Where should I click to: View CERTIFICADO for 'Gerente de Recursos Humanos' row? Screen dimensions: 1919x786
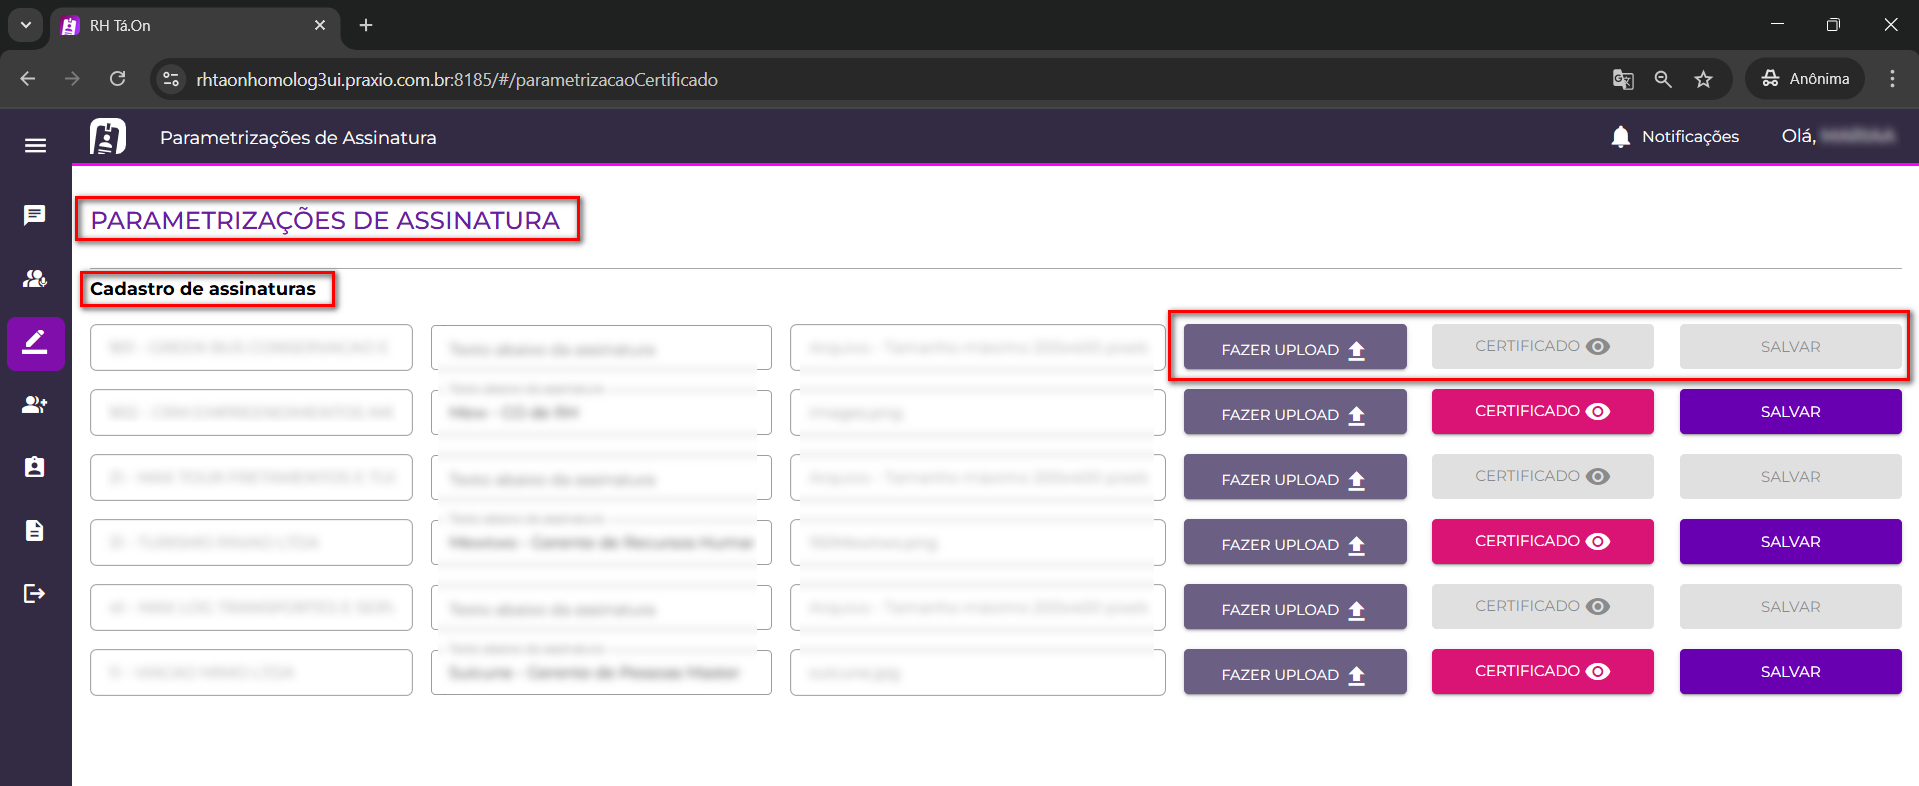tap(1543, 542)
